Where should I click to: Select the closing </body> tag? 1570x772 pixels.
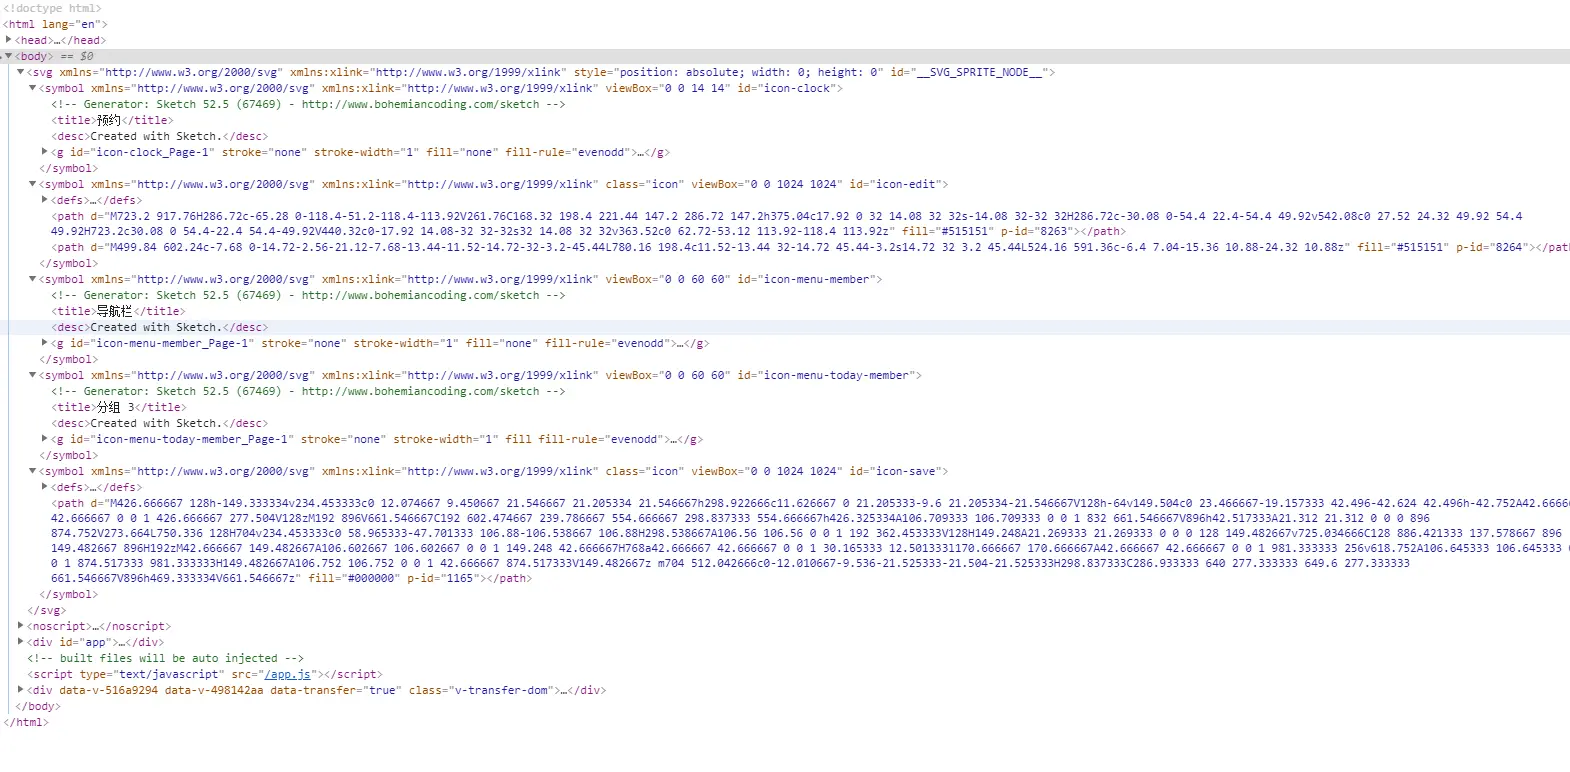click(39, 706)
